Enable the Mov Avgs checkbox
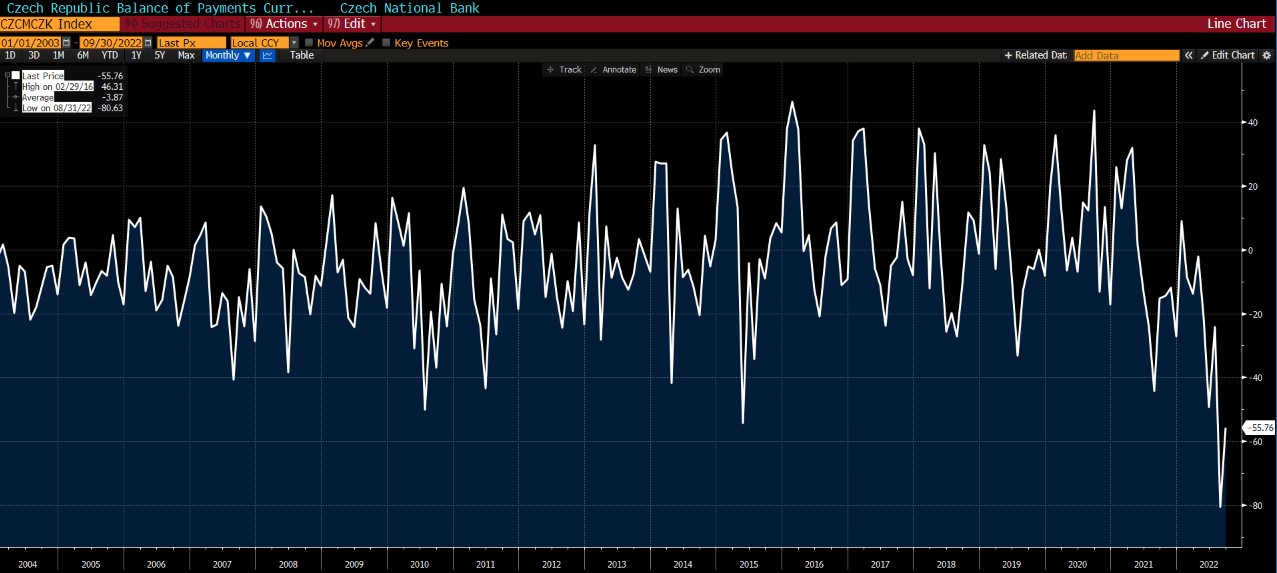This screenshot has width=1277, height=573. tap(309, 43)
